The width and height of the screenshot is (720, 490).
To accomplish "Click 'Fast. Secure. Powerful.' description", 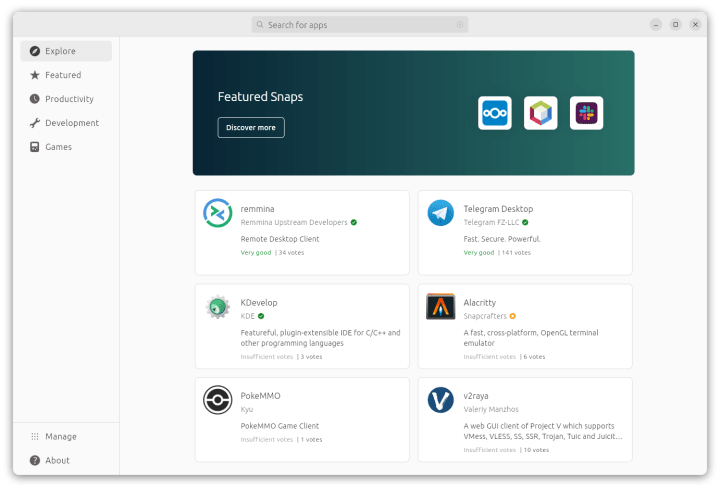I will pyautogui.click(x=502, y=239).
